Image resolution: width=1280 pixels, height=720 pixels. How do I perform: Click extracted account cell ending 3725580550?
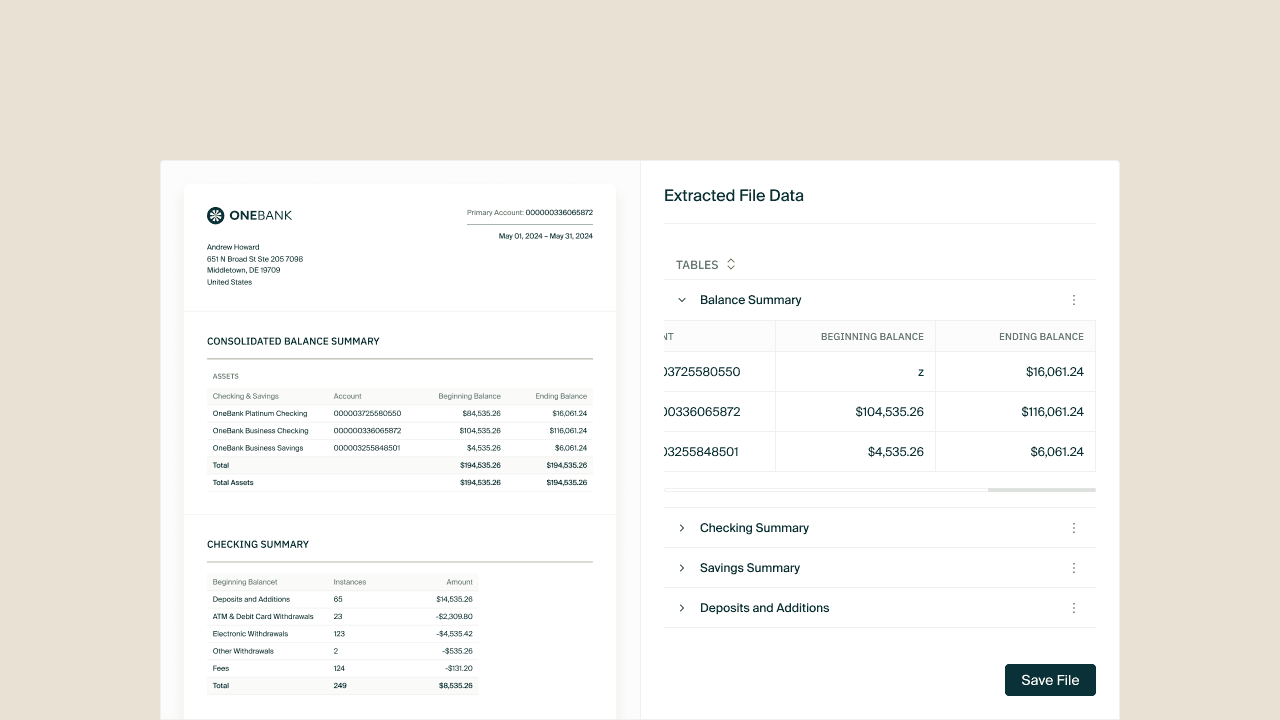pyautogui.click(x=720, y=372)
